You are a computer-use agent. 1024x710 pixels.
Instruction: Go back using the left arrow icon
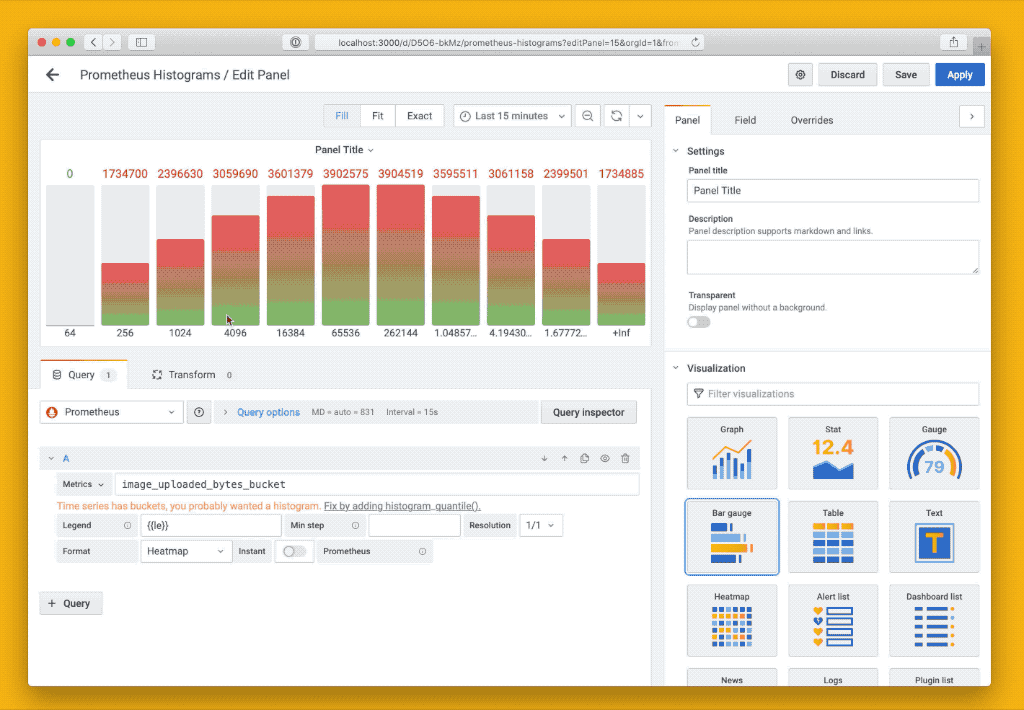click(52, 74)
